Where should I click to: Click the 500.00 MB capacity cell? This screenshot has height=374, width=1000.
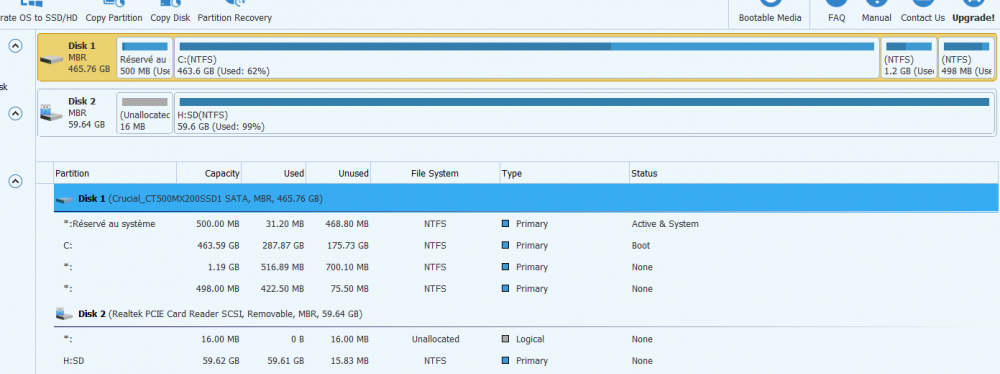(x=218, y=224)
